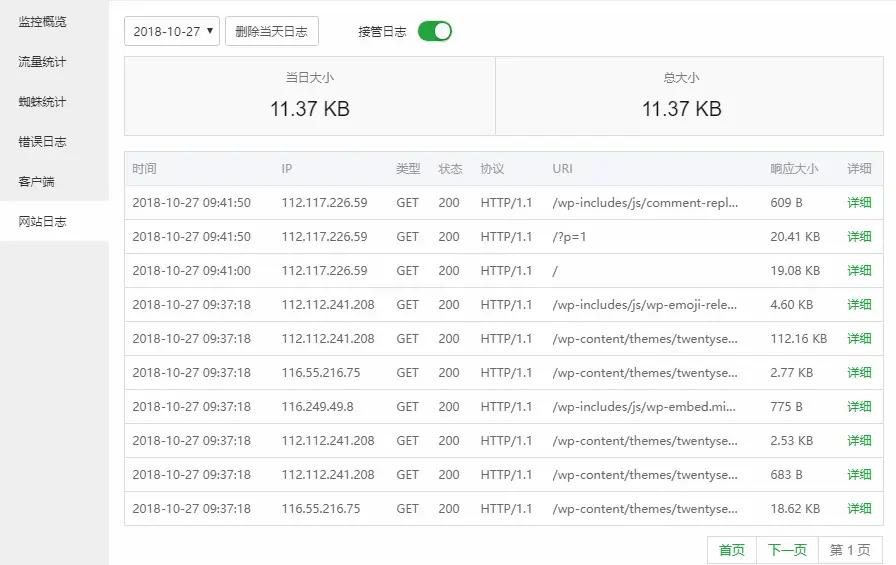View 详细 for the wp-embed.min request
This screenshot has height=565, width=896.
859,406
